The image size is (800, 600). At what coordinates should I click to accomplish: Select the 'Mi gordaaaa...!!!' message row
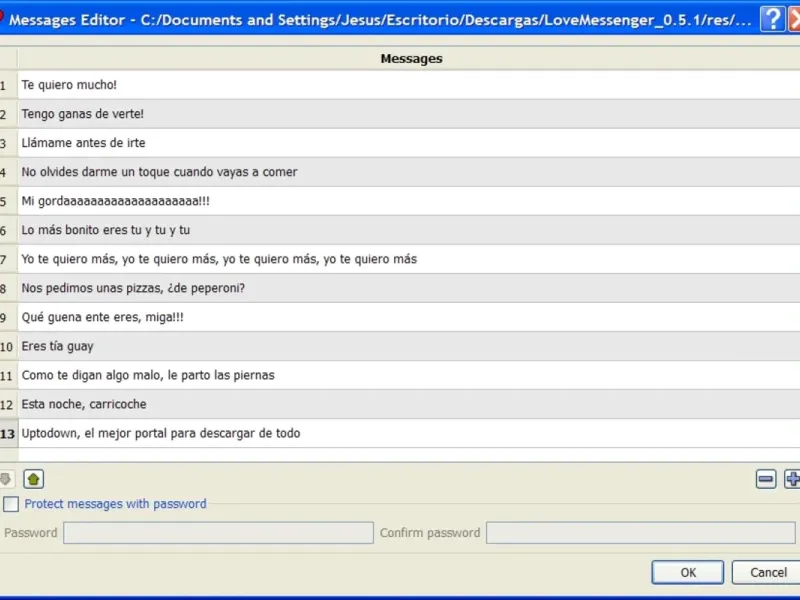pos(409,201)
